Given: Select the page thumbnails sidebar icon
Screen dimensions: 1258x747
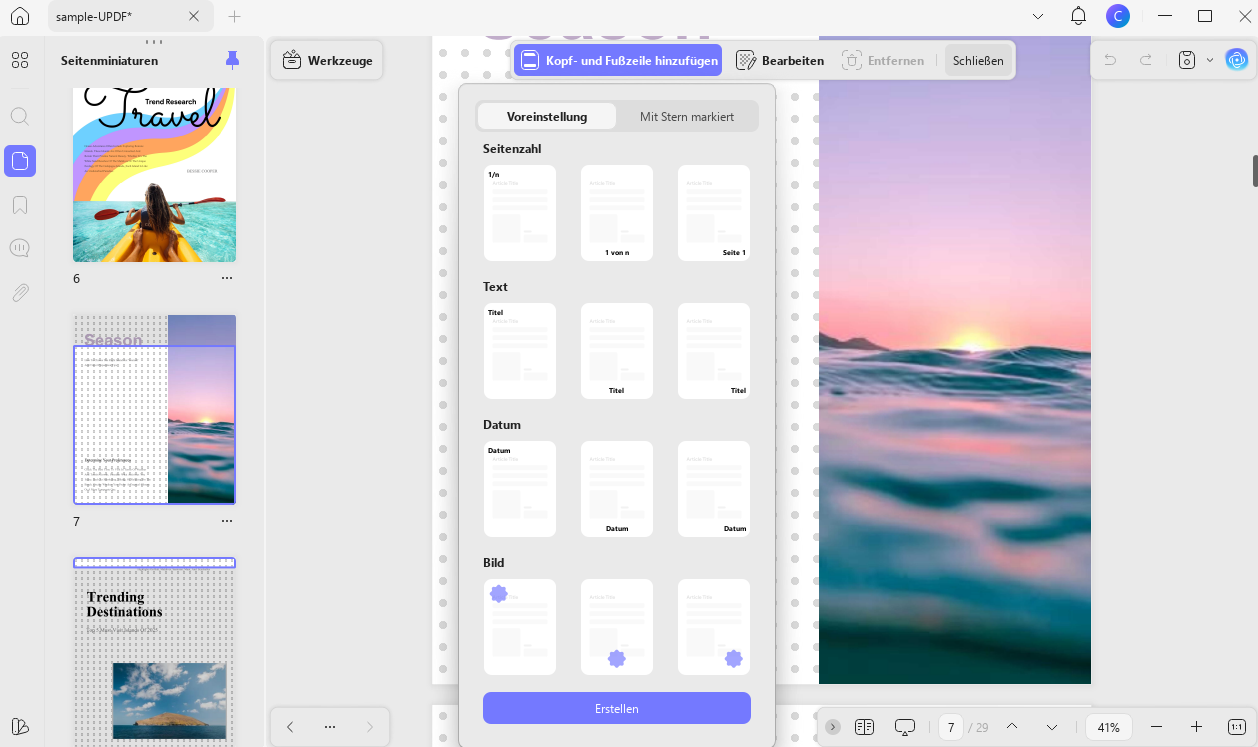Looking at the screenshot, I should (20, 161).
